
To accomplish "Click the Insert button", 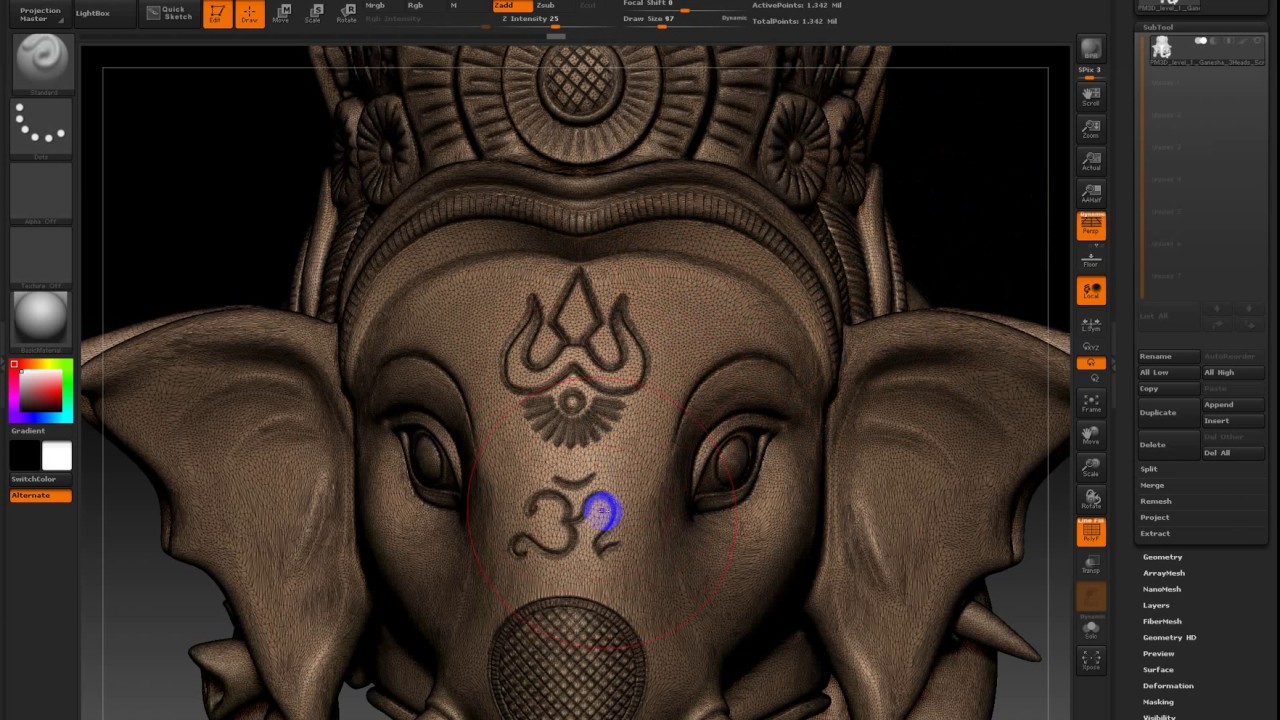I will [1233, 421].
